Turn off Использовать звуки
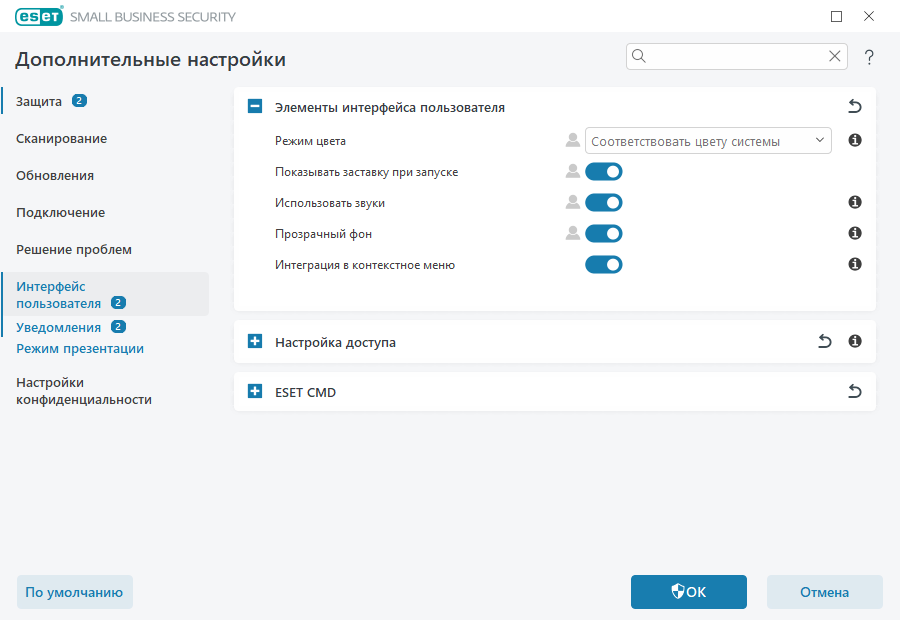The width and height of the screenshot is (900, 620). [x=604, y=202]
